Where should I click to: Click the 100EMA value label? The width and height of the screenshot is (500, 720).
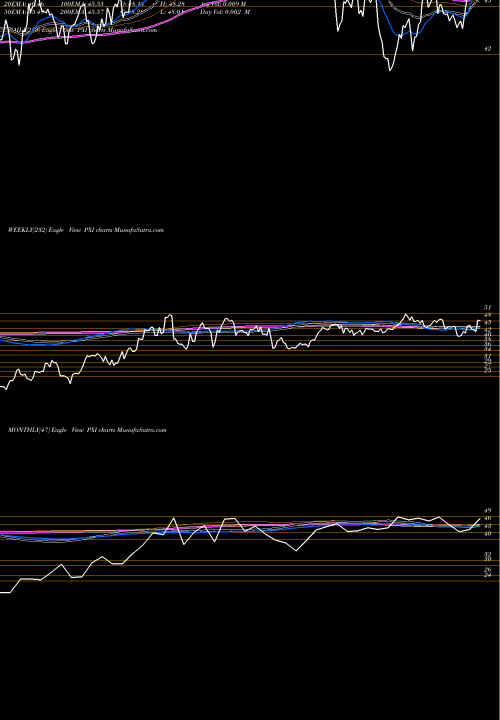tap(82, 4)
